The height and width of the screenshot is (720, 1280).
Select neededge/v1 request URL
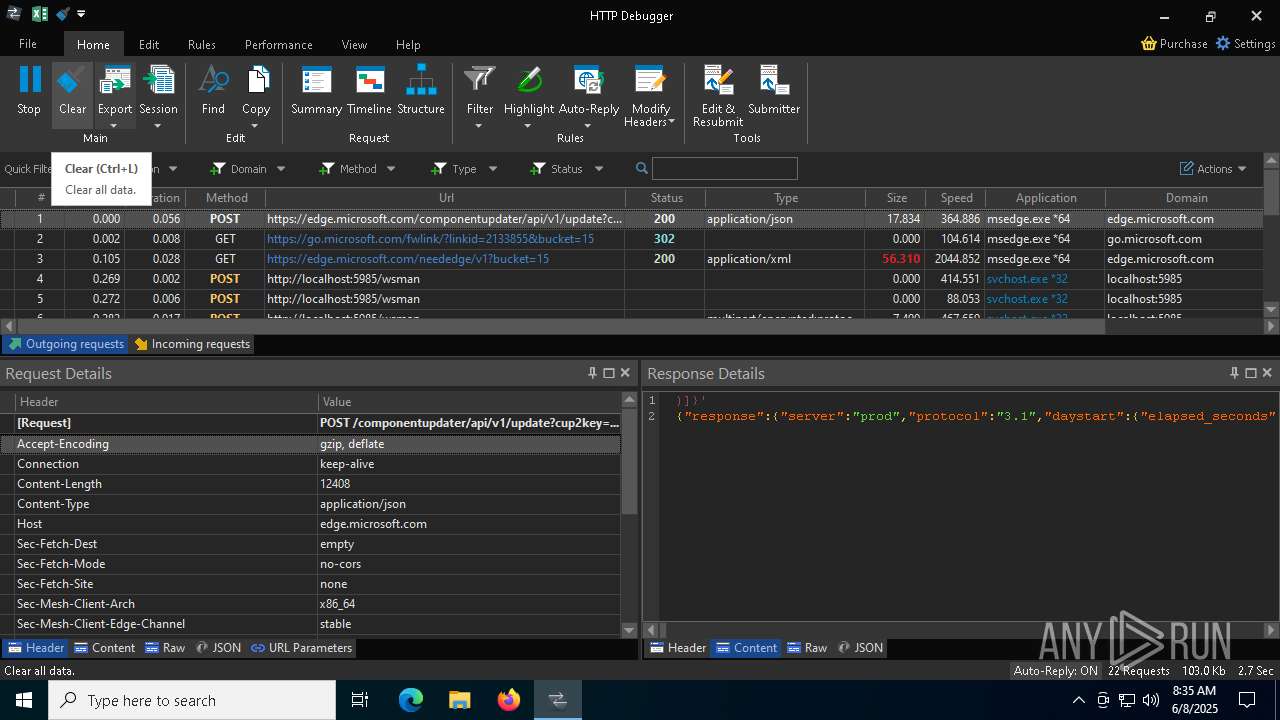(x=408, y=259)
